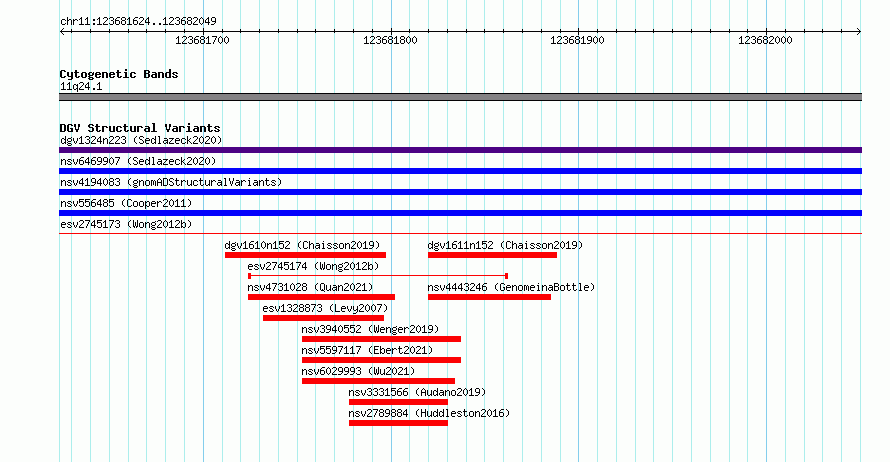Open the esv2745174 (Wong2012b) label
890x462 pixels.
coord(313,266)
